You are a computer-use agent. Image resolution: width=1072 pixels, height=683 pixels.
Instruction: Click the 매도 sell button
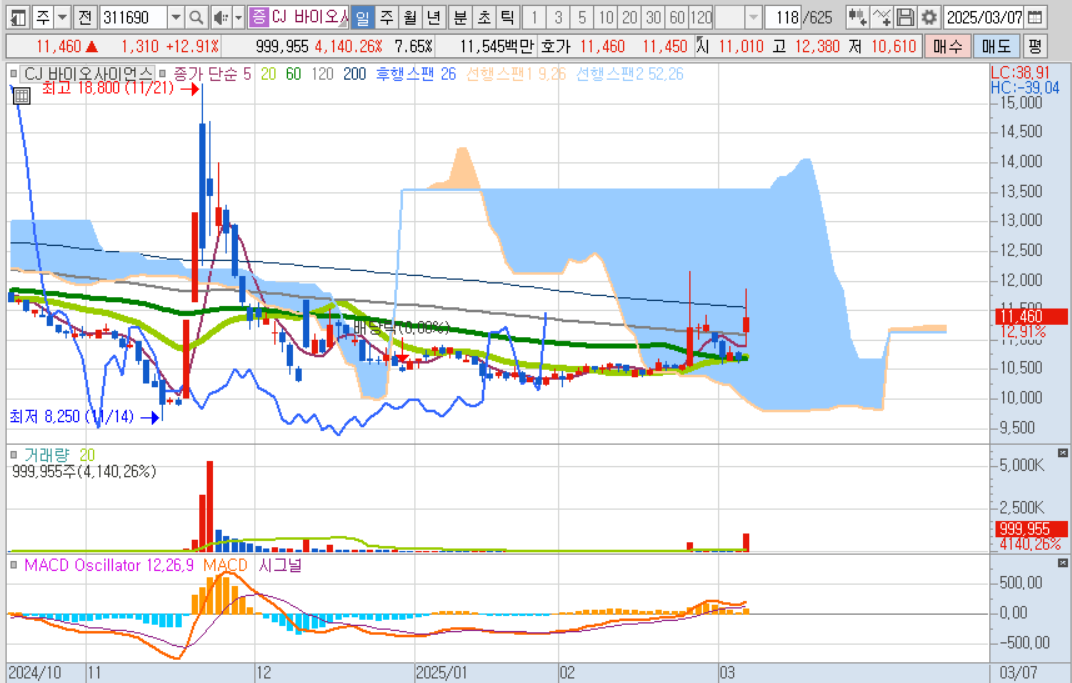995,46
